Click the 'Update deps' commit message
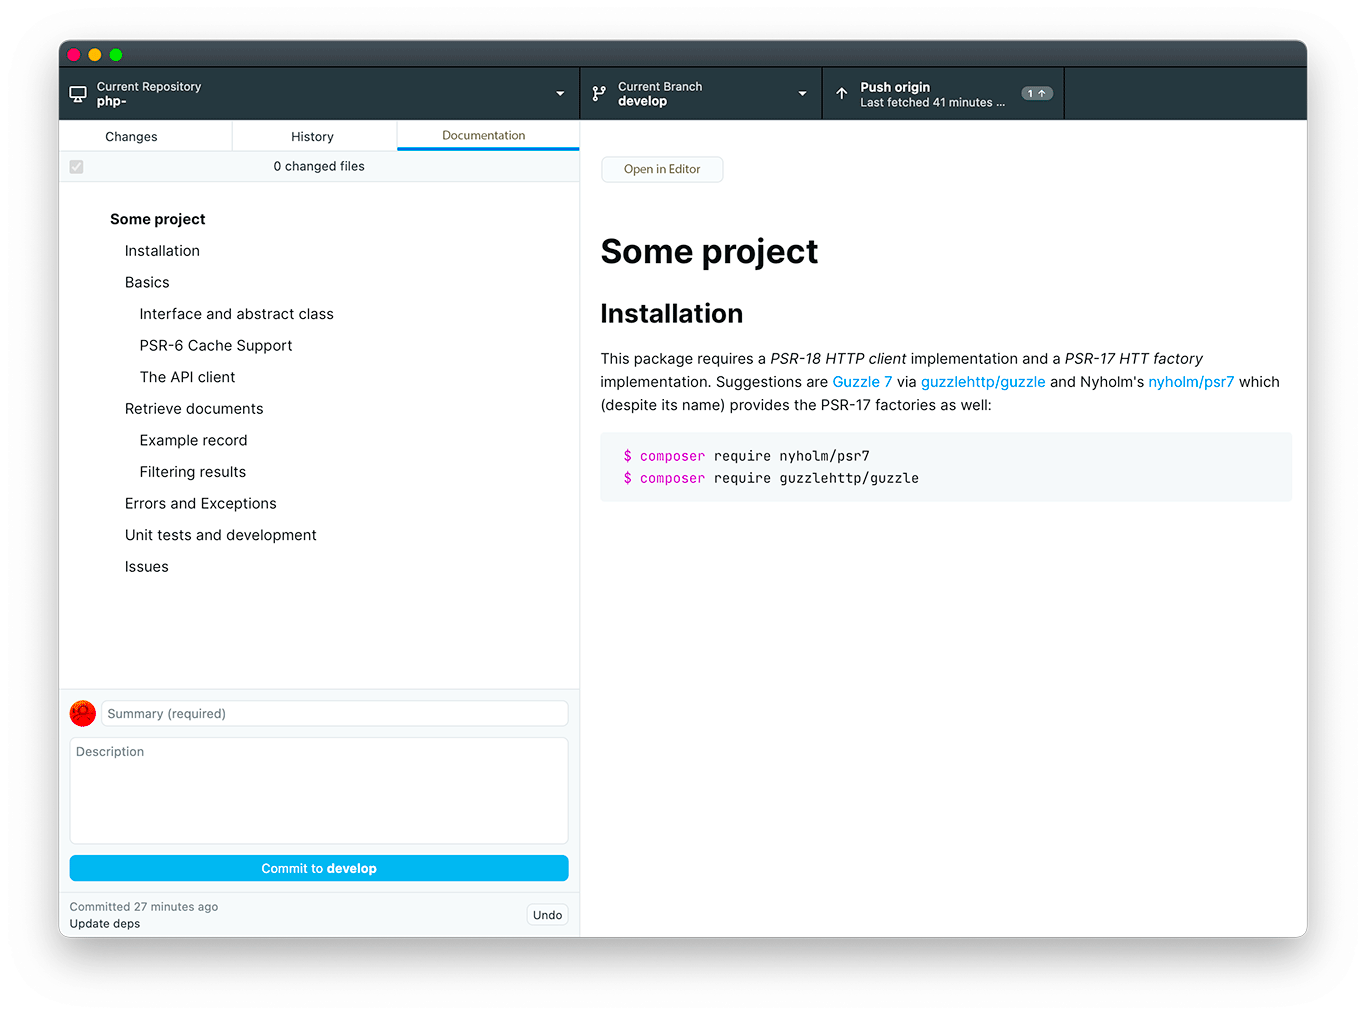This screenshot has height=1015, width=1366. click(x=105, y=924)
